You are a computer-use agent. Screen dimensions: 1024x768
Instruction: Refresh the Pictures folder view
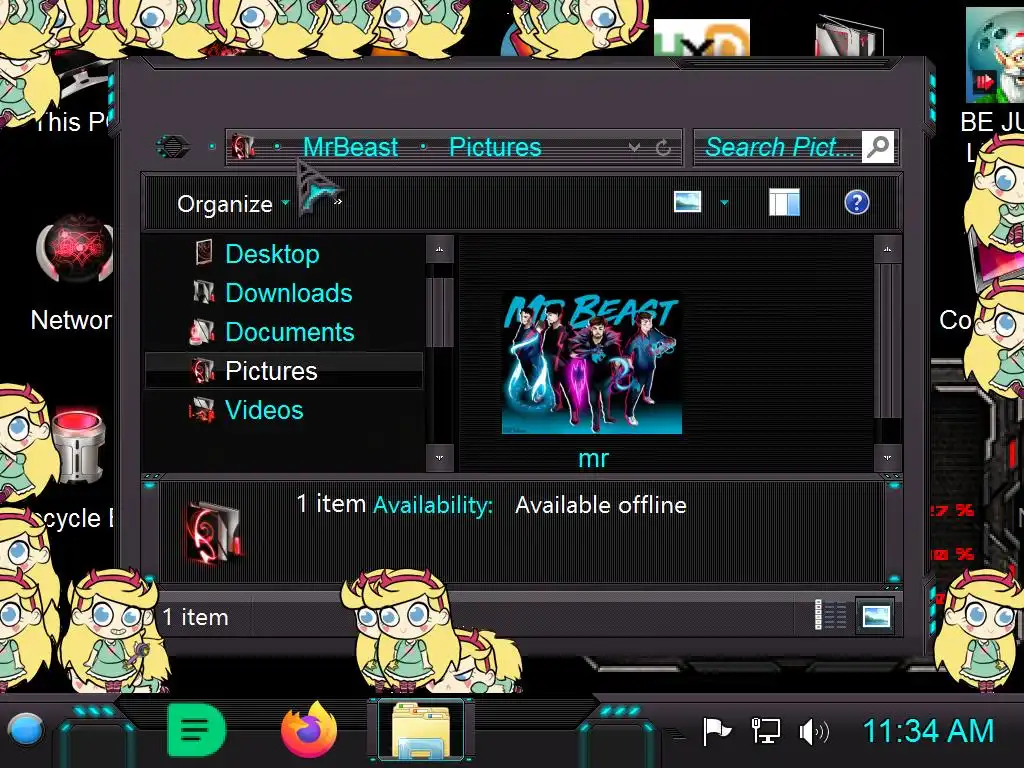click(663, 148)
